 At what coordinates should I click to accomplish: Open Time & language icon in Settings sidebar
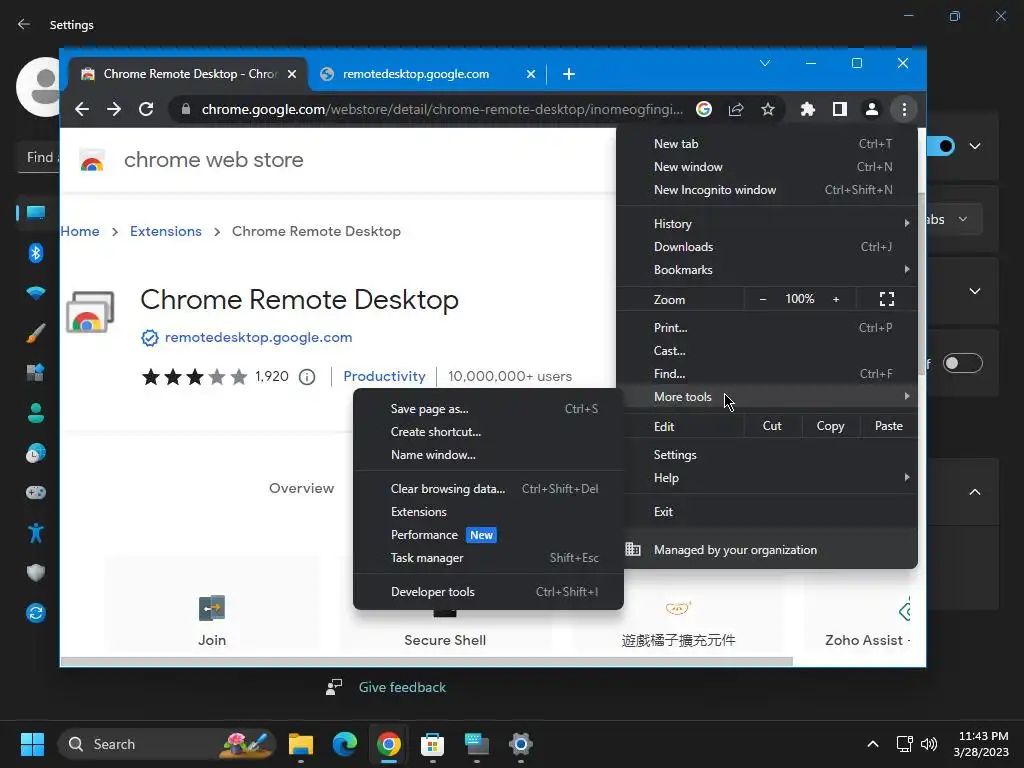pos(36,453)
